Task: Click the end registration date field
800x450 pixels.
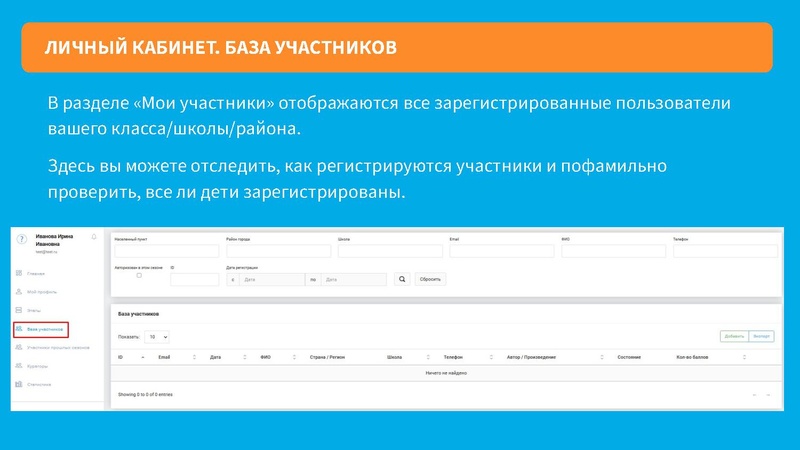Action: click(354, 279)
